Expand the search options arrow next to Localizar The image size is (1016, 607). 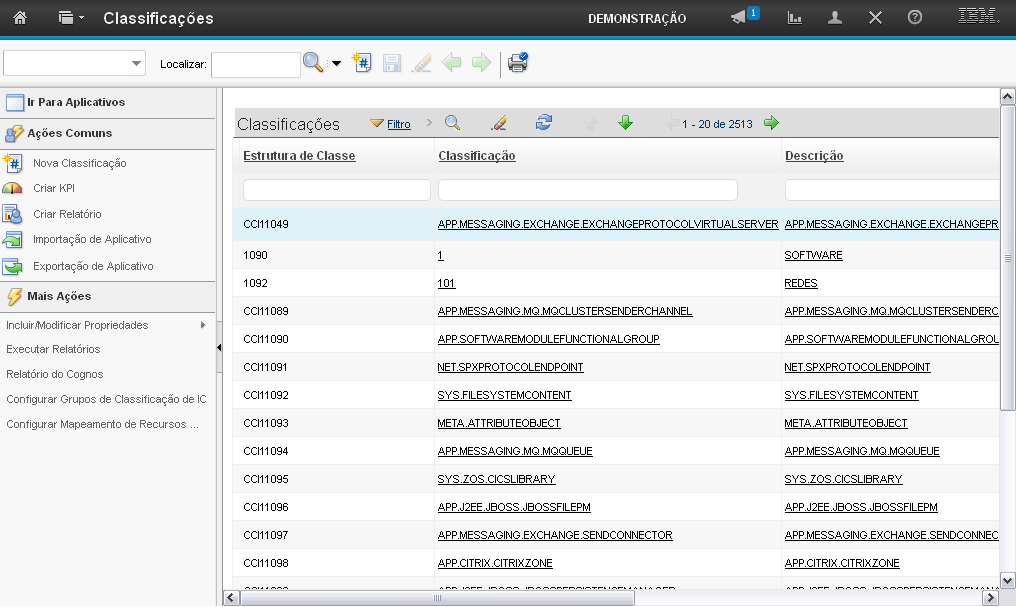[336, 64]
